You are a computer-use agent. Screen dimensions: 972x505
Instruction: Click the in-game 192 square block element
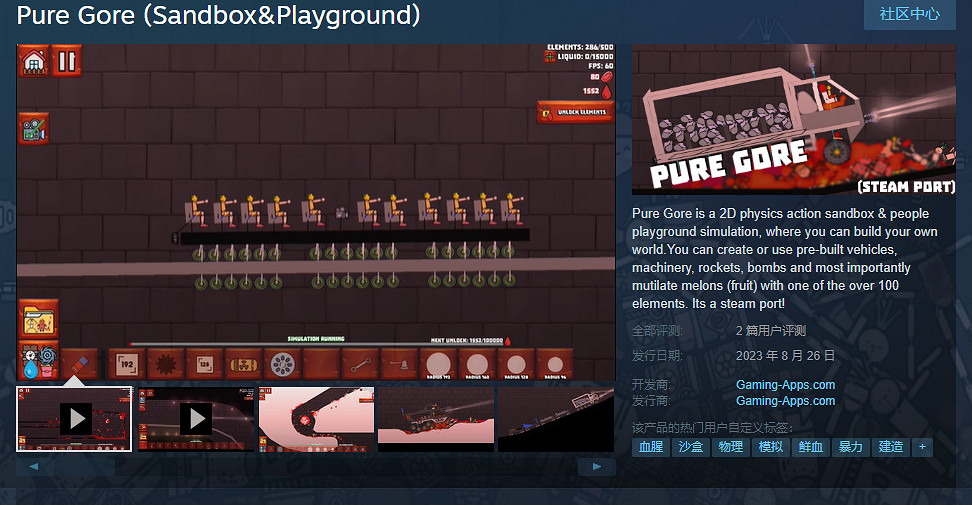coord(126,364)
